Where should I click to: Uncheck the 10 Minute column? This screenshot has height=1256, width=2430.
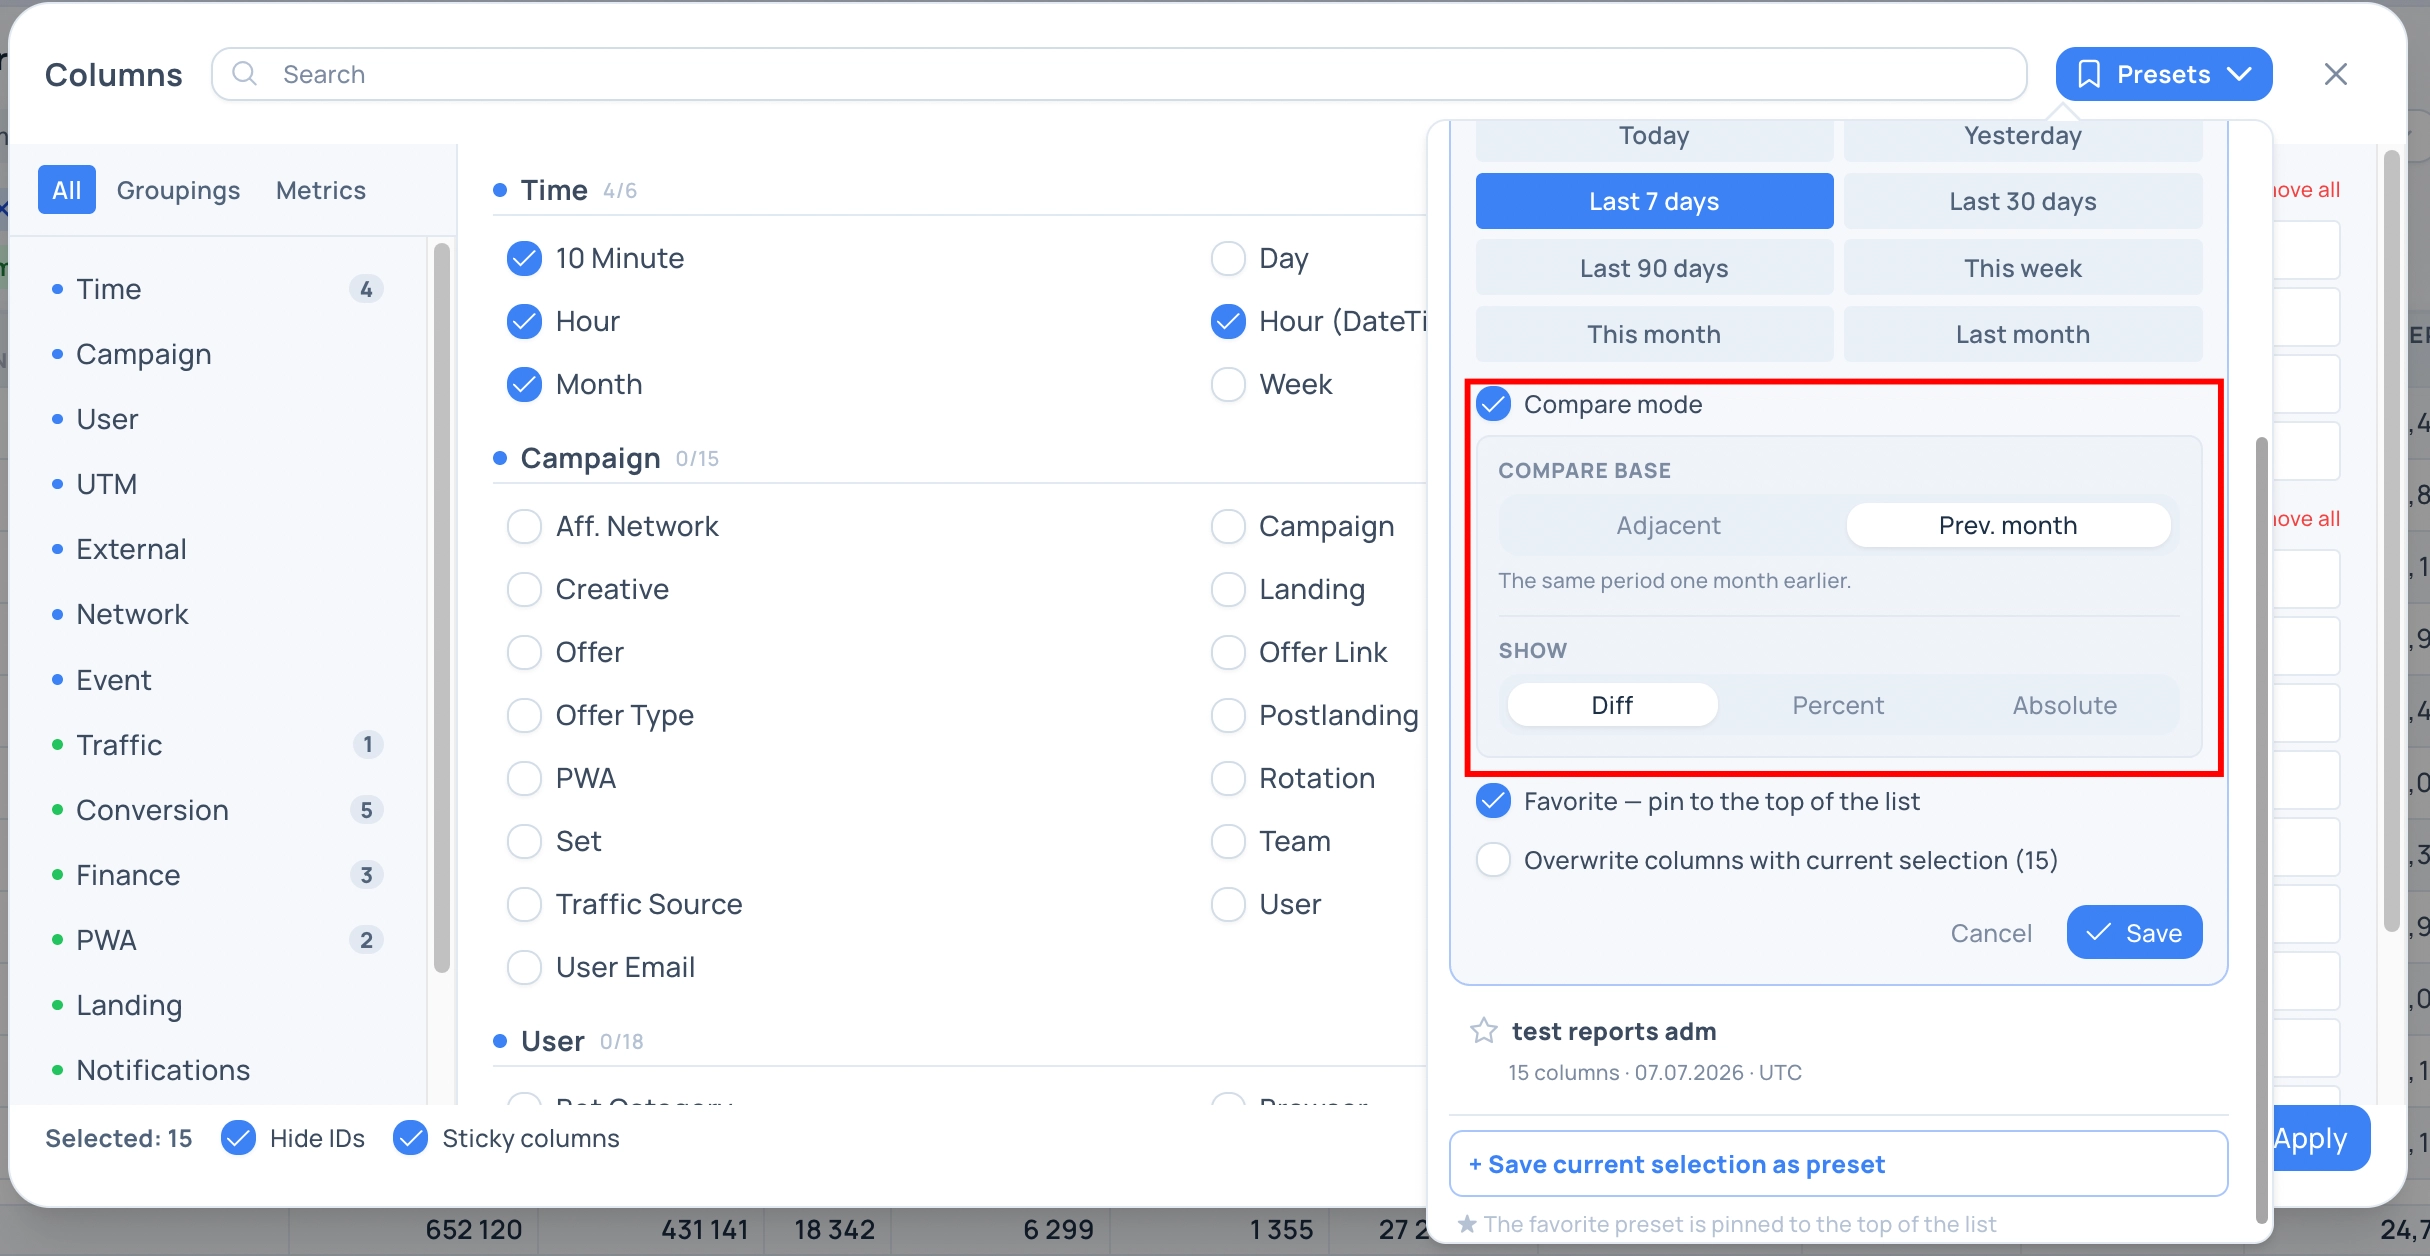[x=524, y=258]
